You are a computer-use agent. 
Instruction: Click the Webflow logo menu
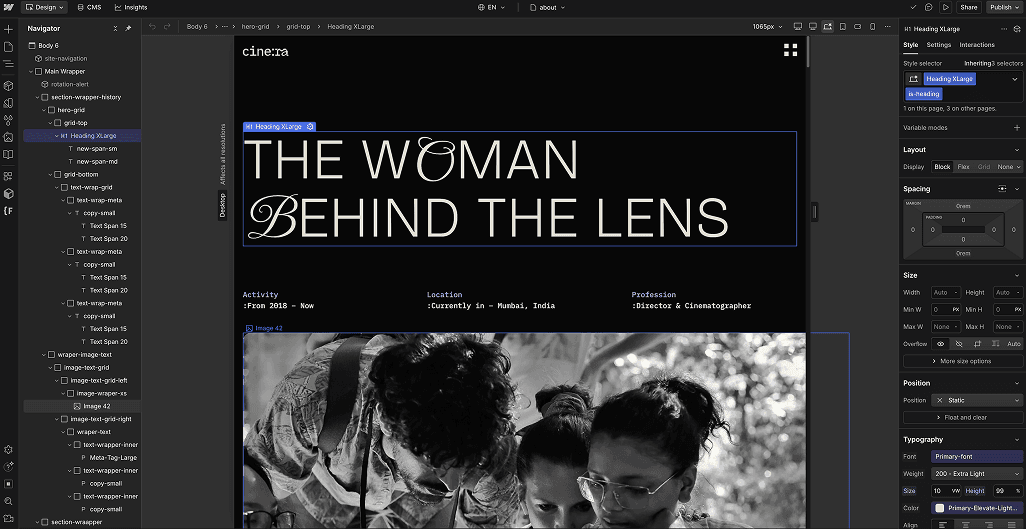[9, 7]
